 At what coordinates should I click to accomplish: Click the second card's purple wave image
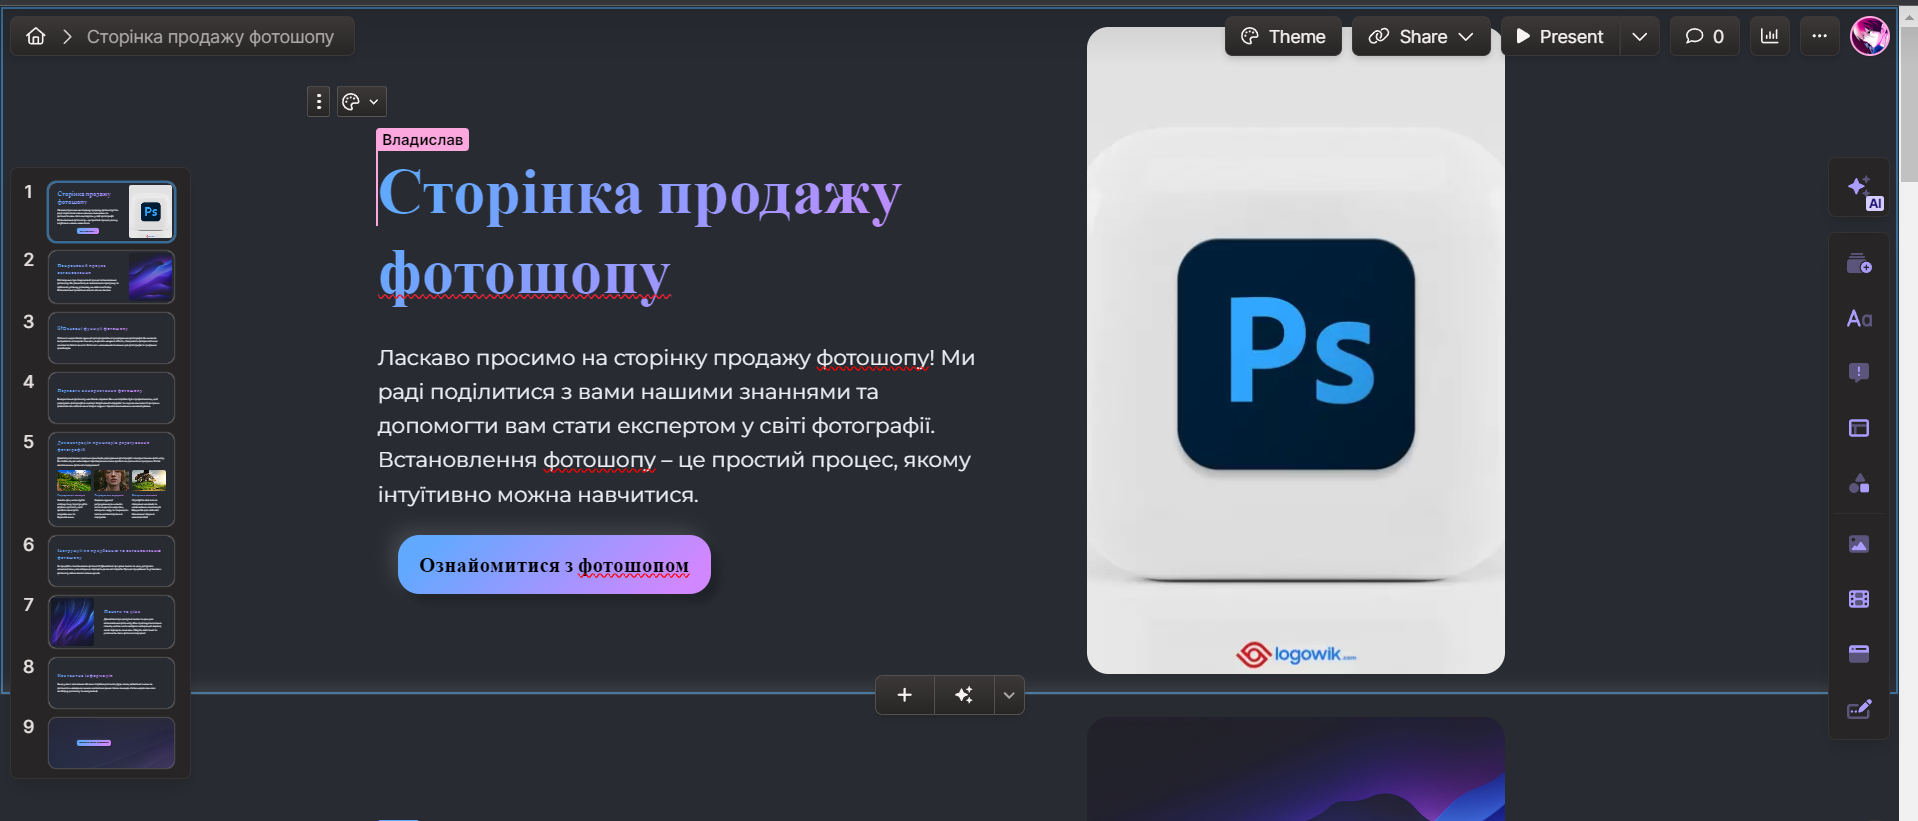(1296, 769)
